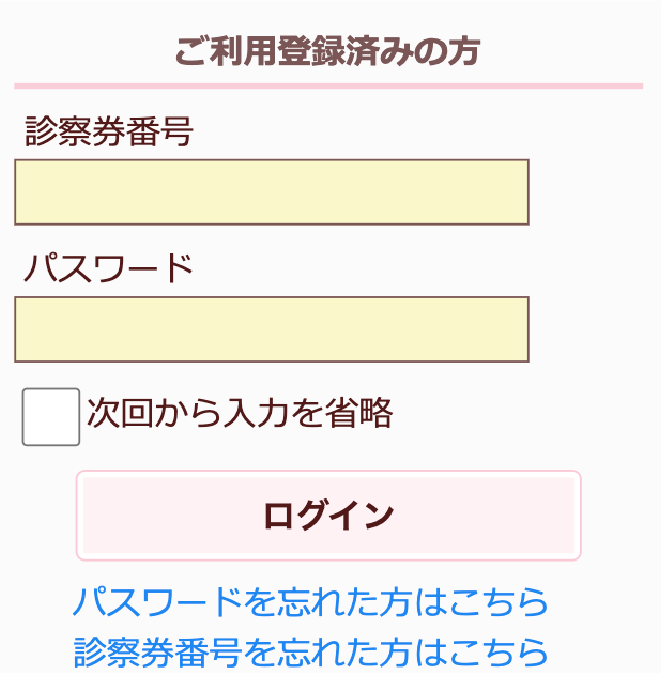Open the forgot password help link
The width and height of the screenshot is (661, 673).
(x=311, y=602)
